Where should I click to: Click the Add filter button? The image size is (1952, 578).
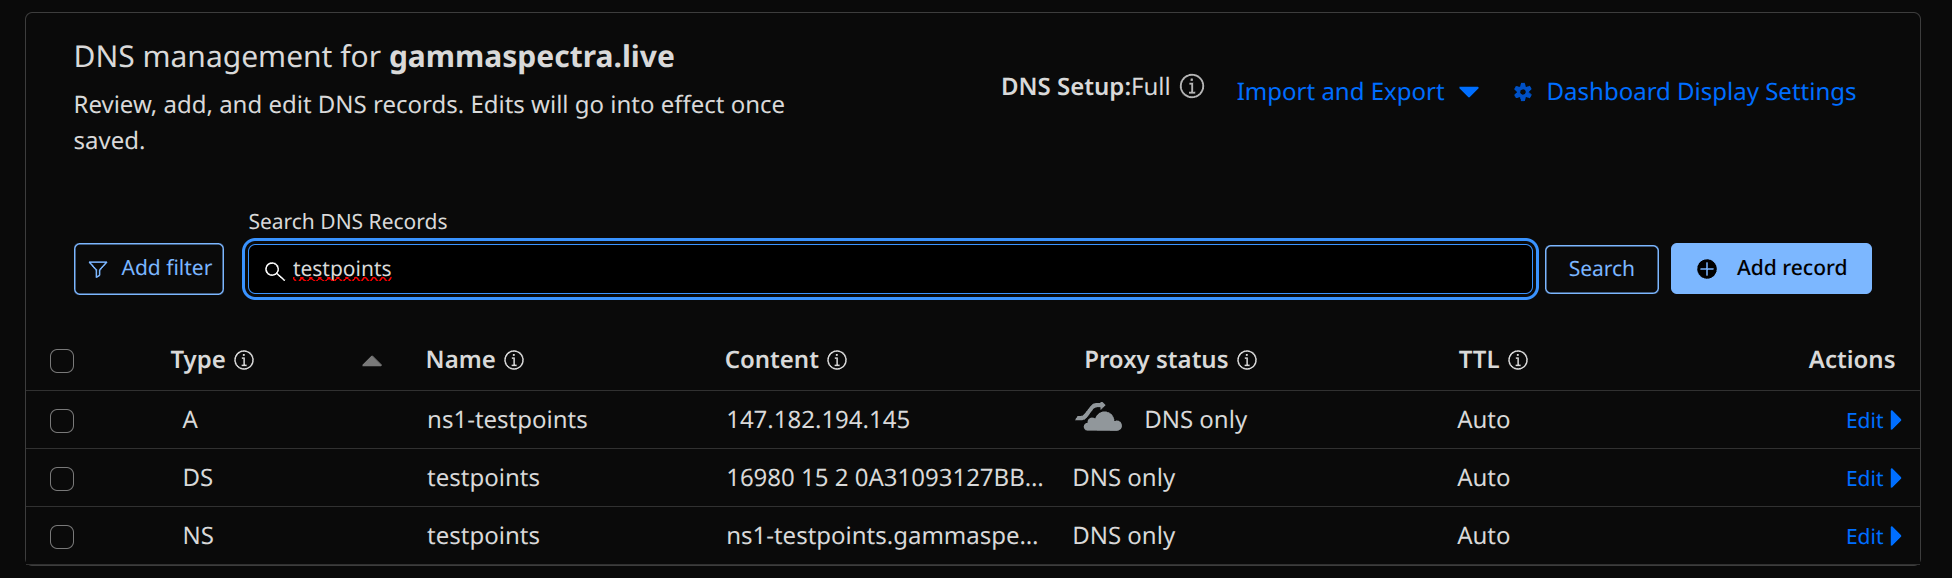[149, 269]
